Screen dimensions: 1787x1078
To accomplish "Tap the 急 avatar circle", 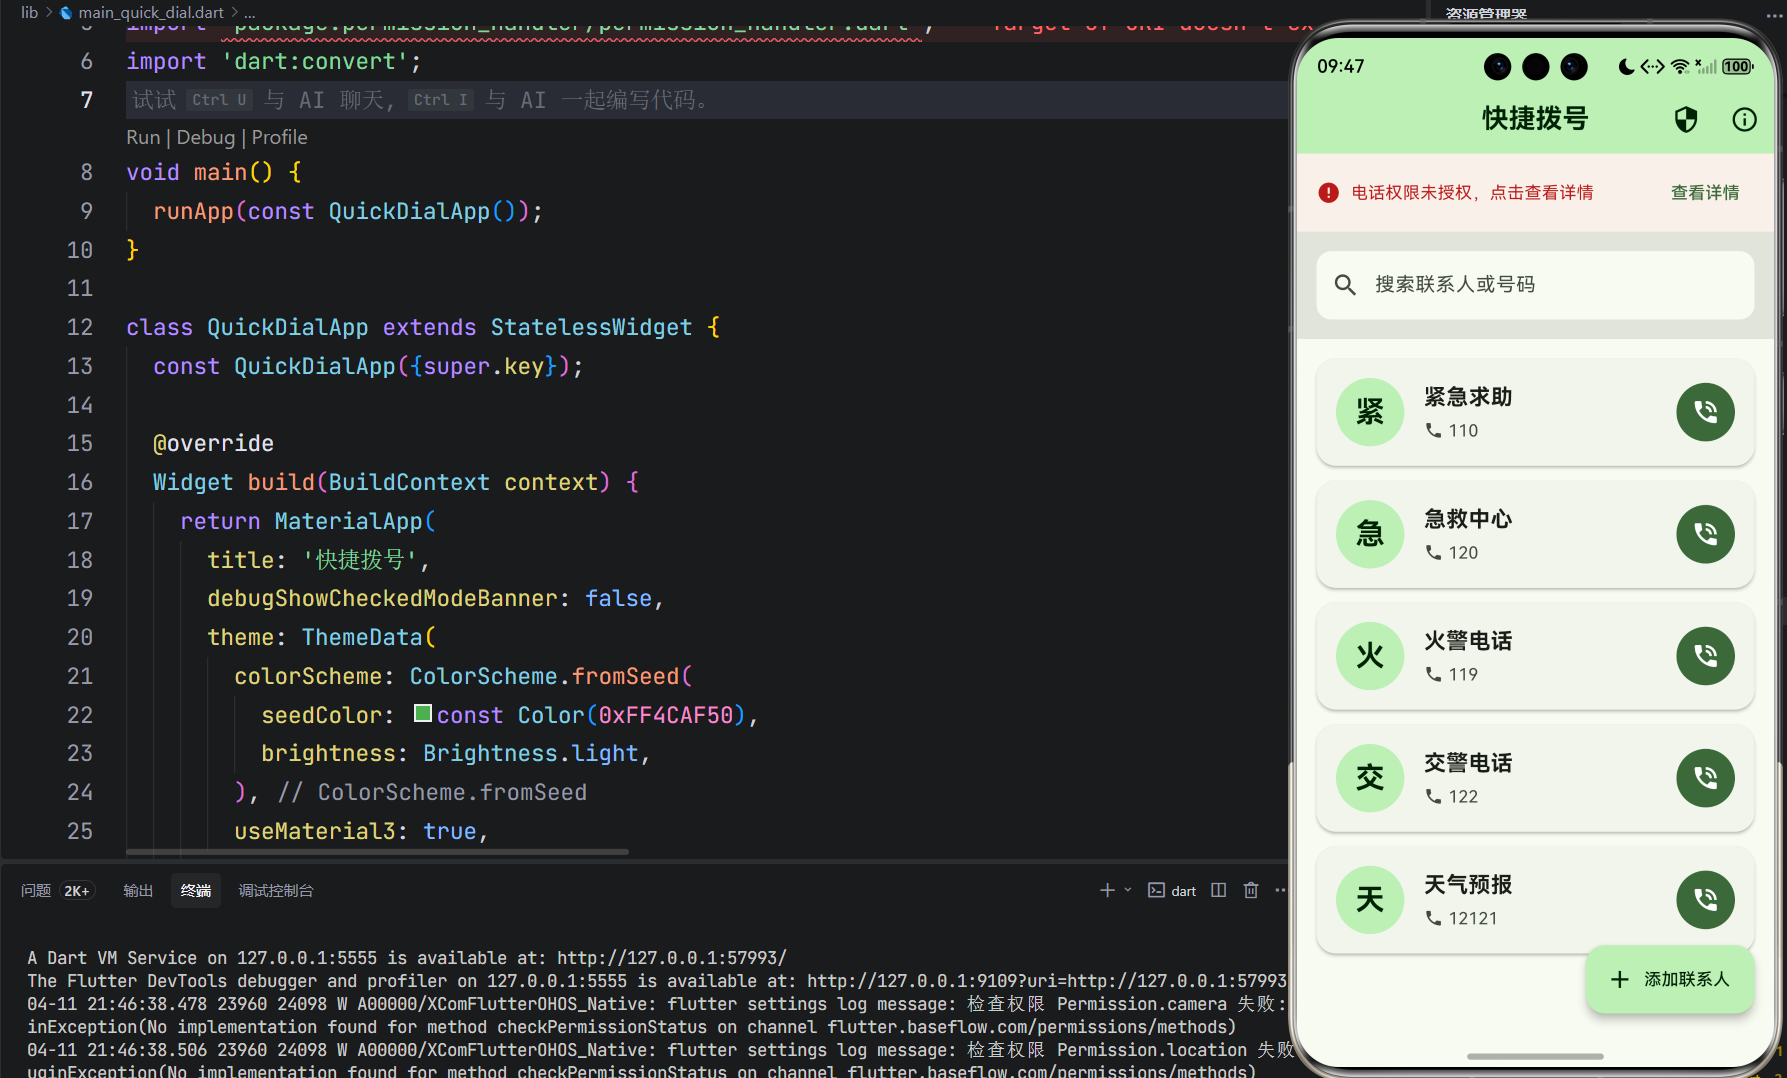I will click(x=1370, y=534).
